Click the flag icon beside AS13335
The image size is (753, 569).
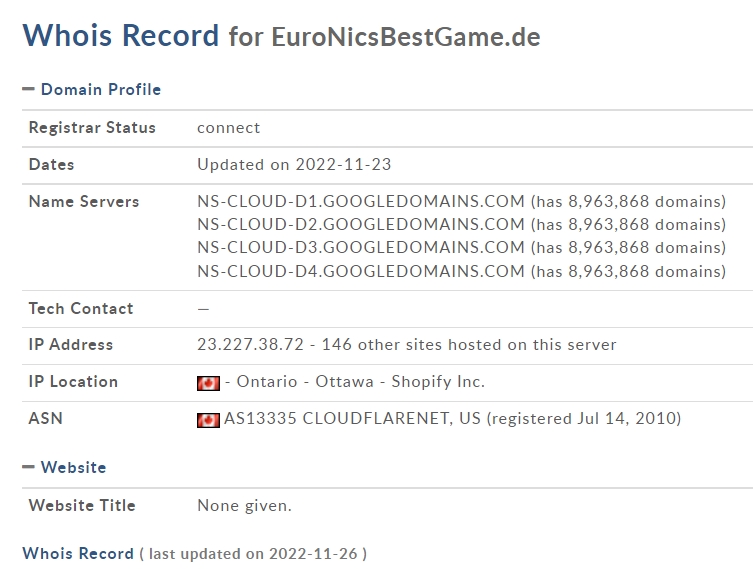click(x=208, y=420)
